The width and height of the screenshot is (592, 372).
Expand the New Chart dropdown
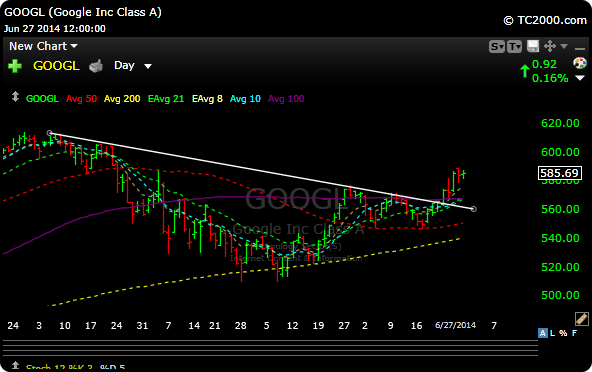tap(43, 46)
